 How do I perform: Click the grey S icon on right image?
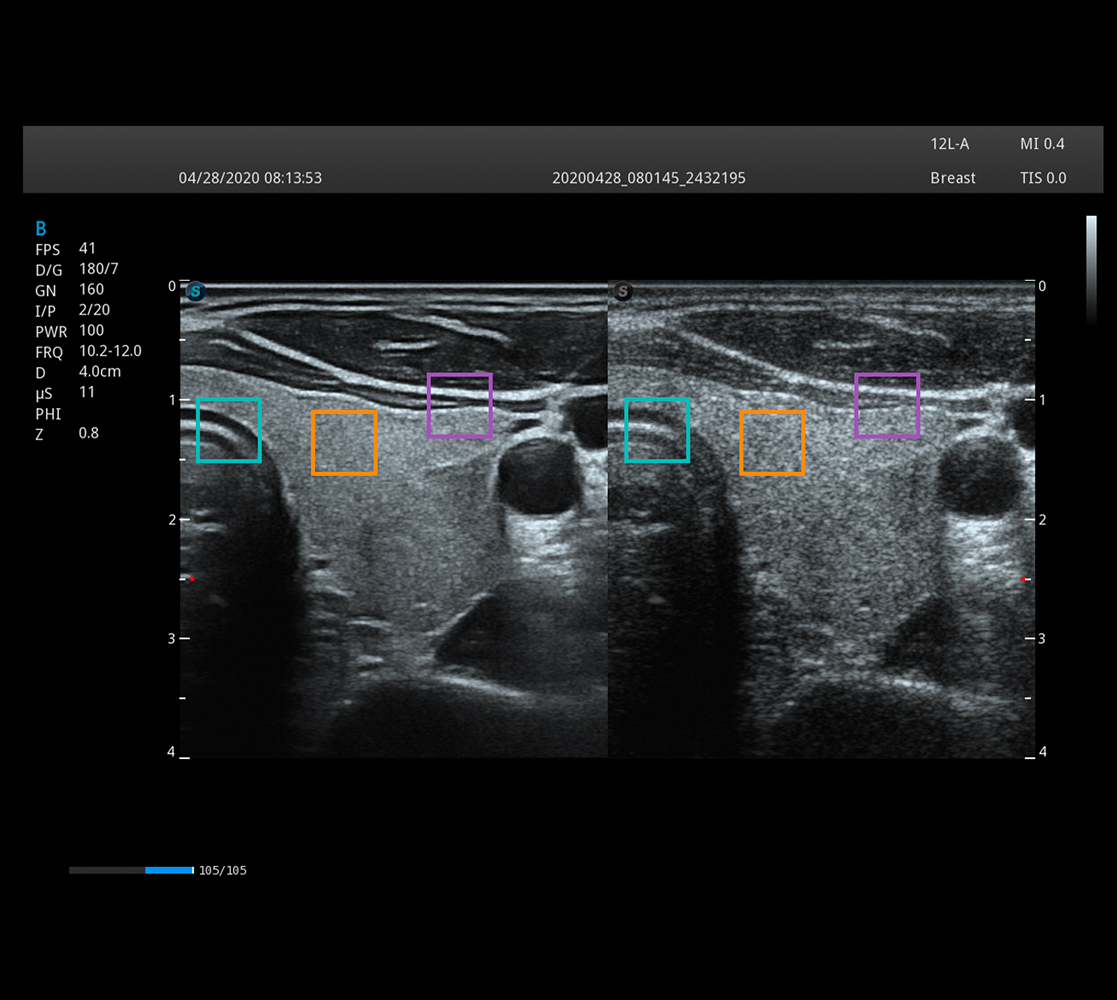pyautogui.click(x=623, y=291)
